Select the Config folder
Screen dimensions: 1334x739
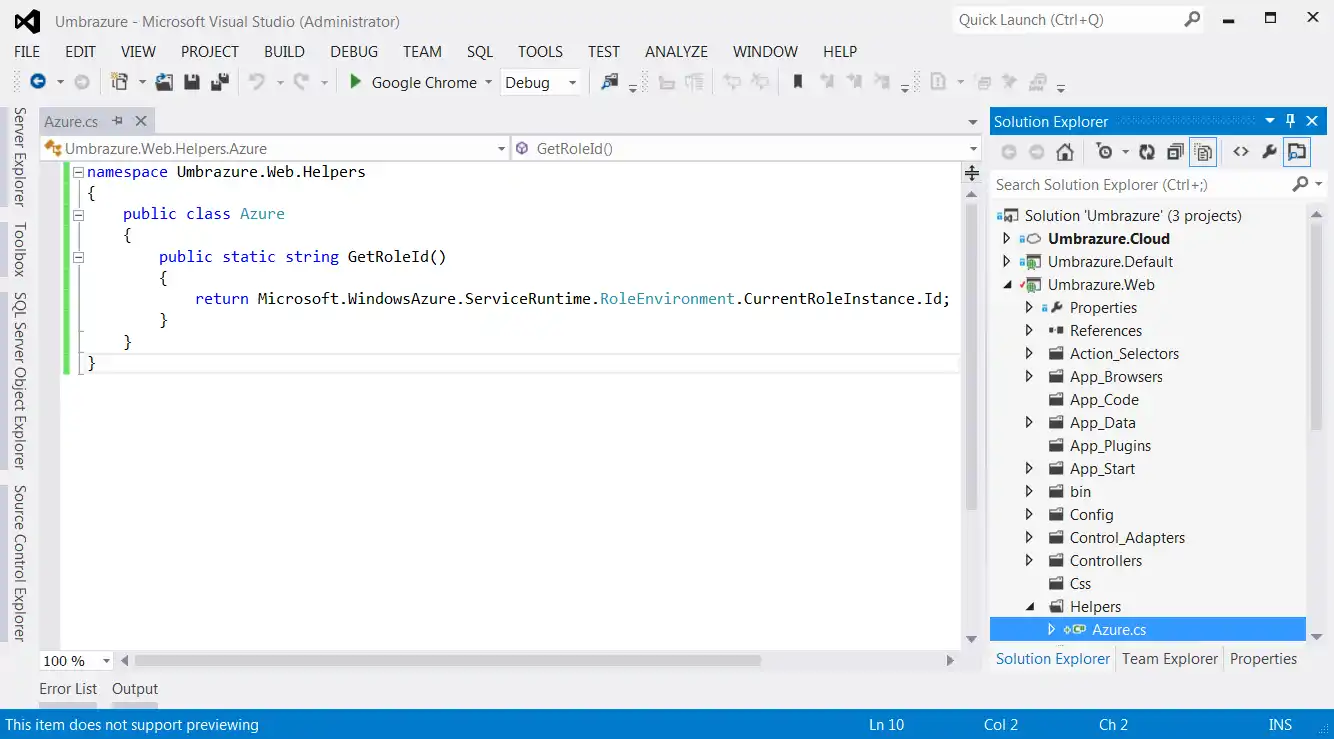point(1091,515)
